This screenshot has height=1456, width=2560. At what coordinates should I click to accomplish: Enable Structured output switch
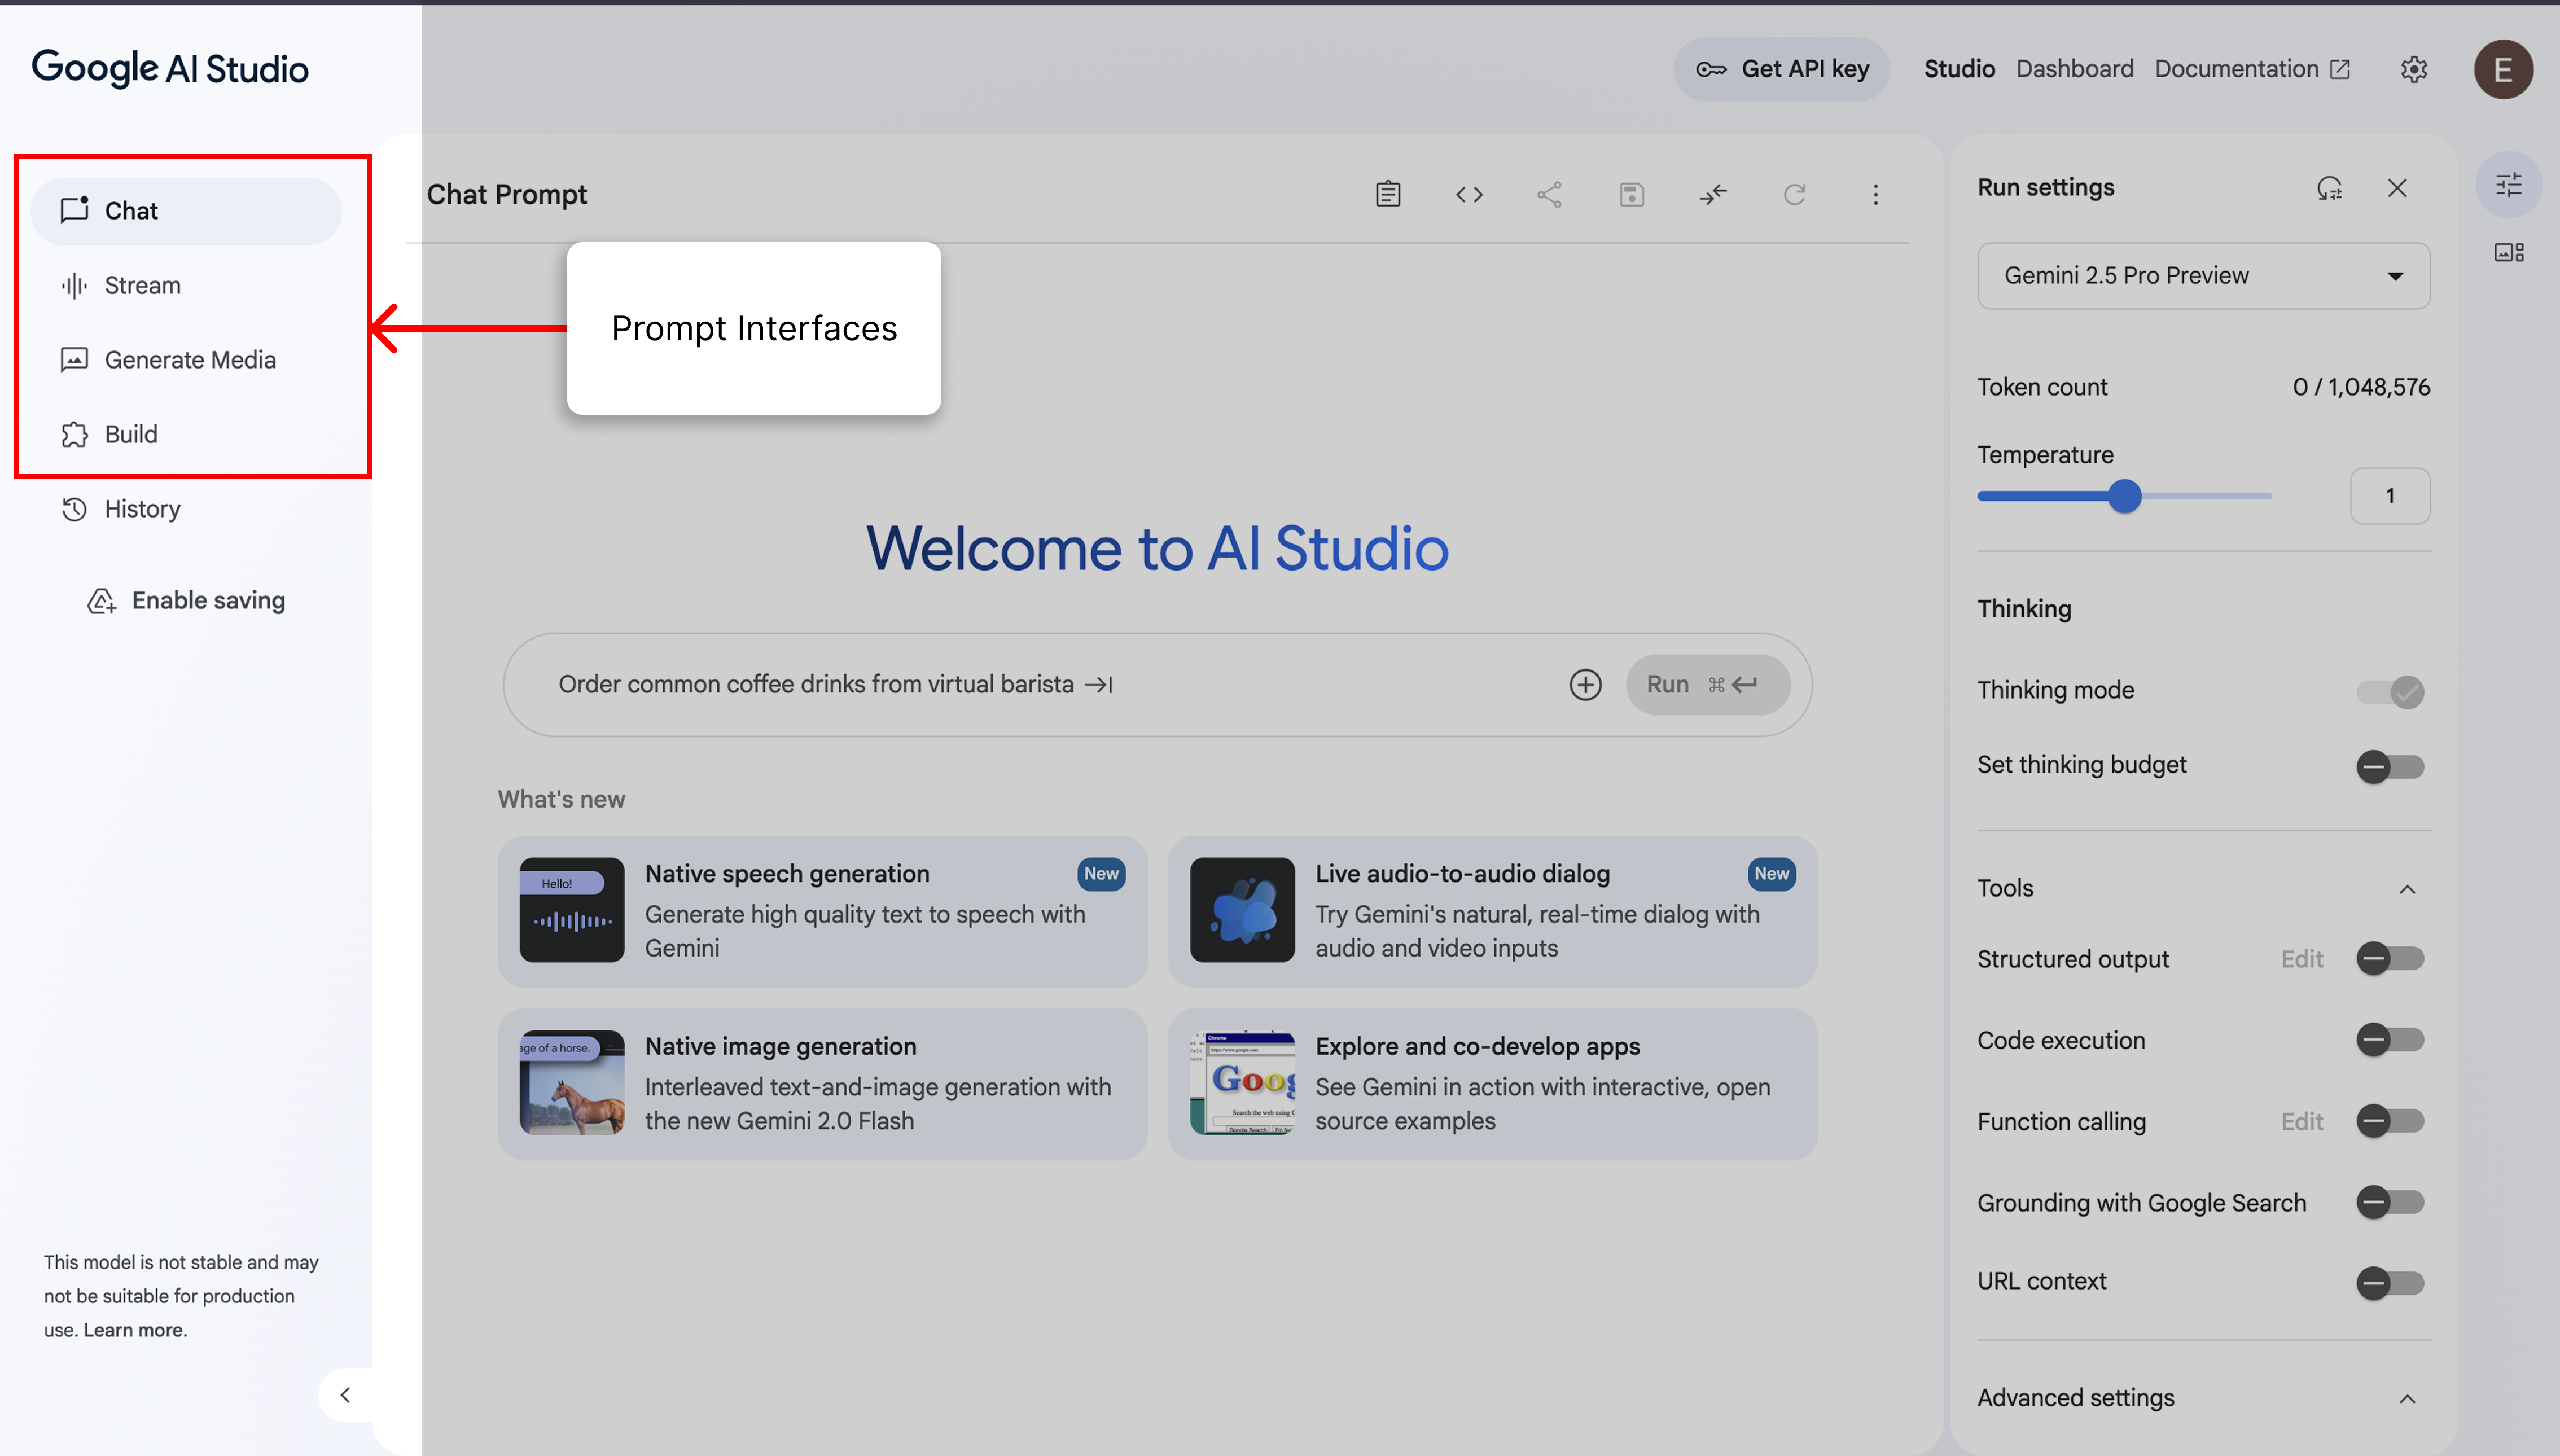pyautogui.click(x=2390, y=958)
